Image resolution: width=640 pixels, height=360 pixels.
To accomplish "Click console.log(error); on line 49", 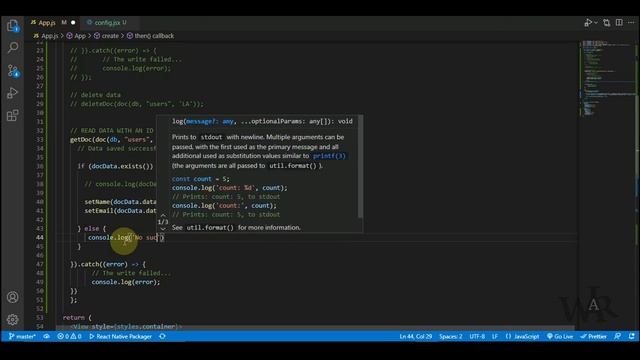I will point(126,282).
